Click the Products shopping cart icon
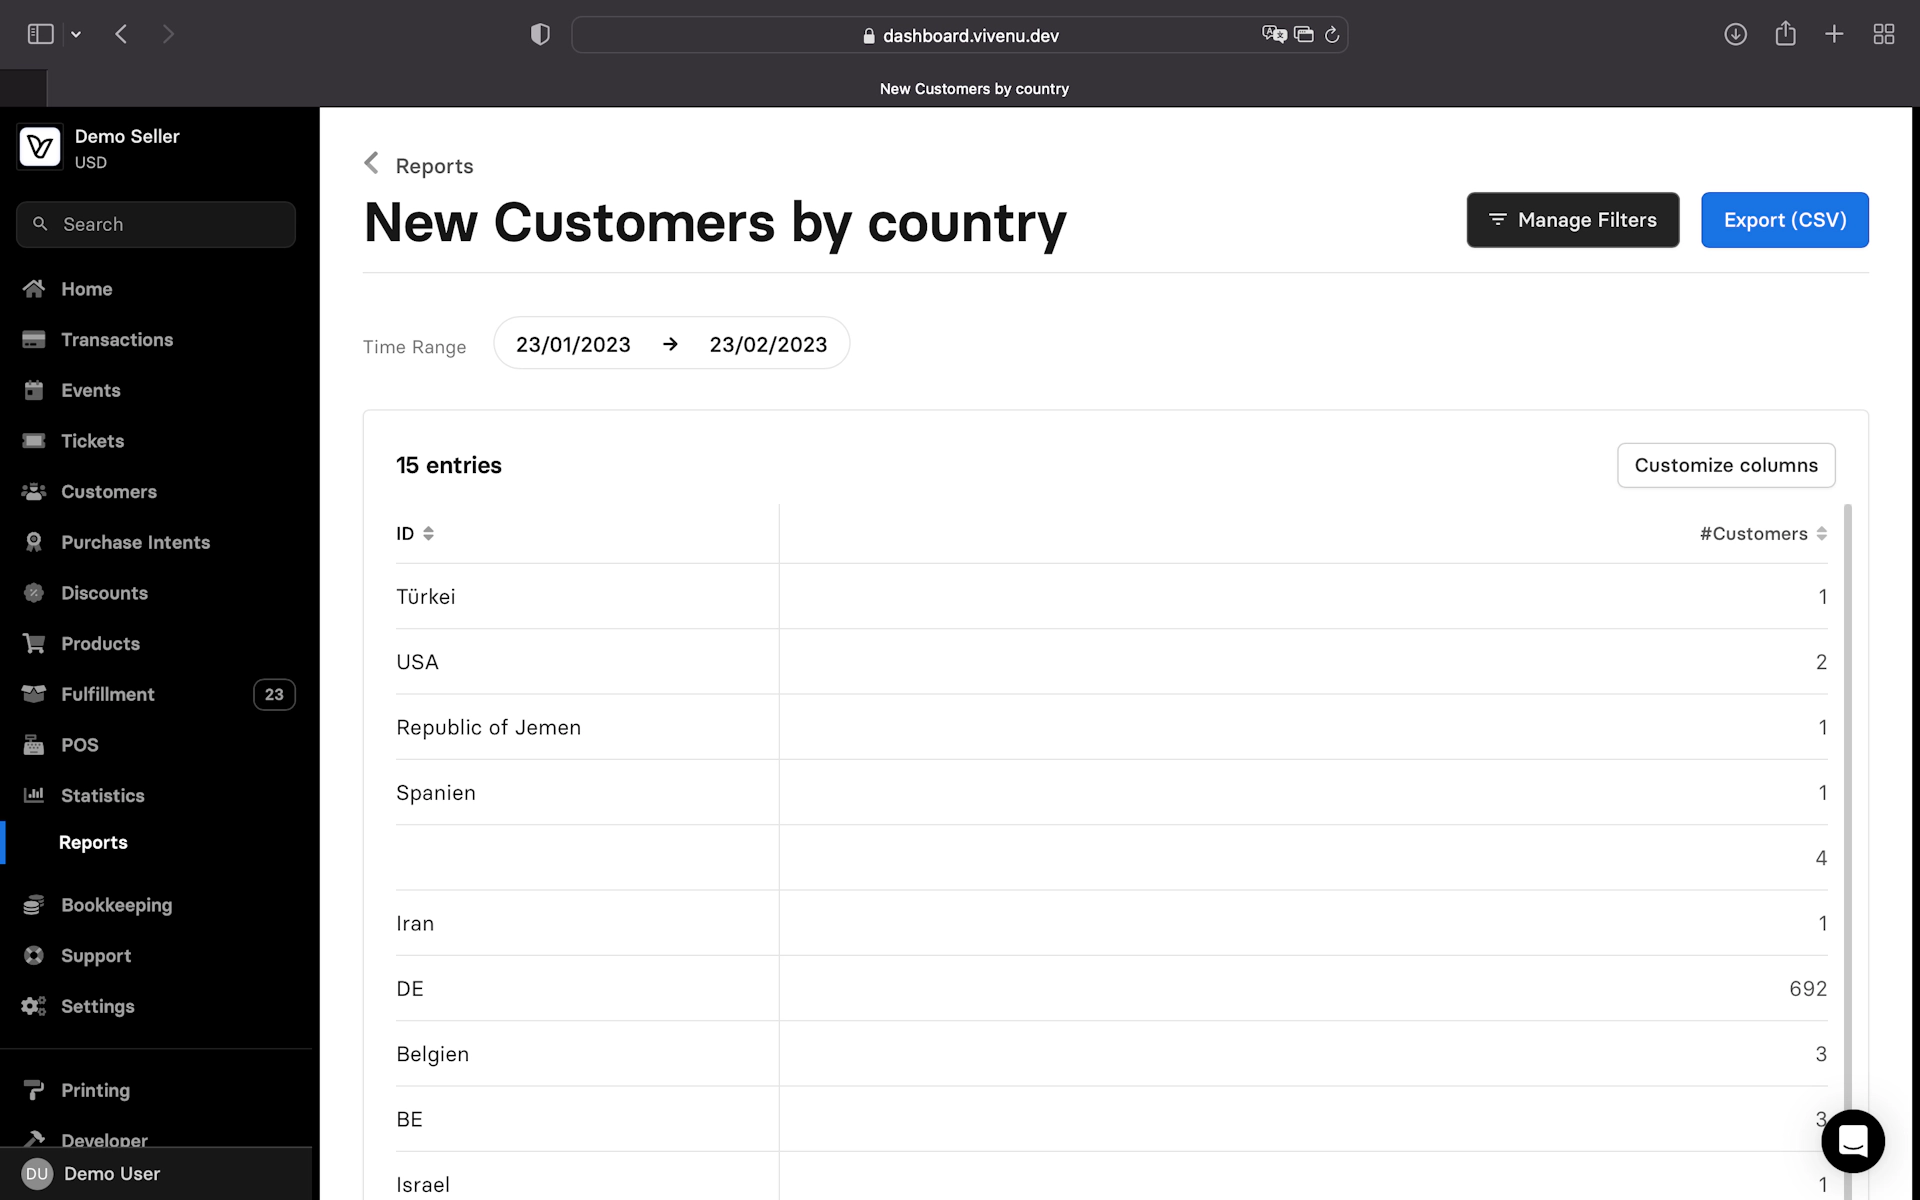Viewport: 1920px width, 1200px height. pos(34,643)
